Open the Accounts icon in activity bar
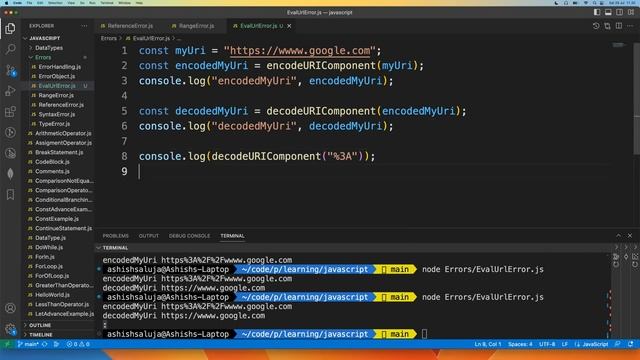Screen dimensions: 640x360 coord(11,308)
